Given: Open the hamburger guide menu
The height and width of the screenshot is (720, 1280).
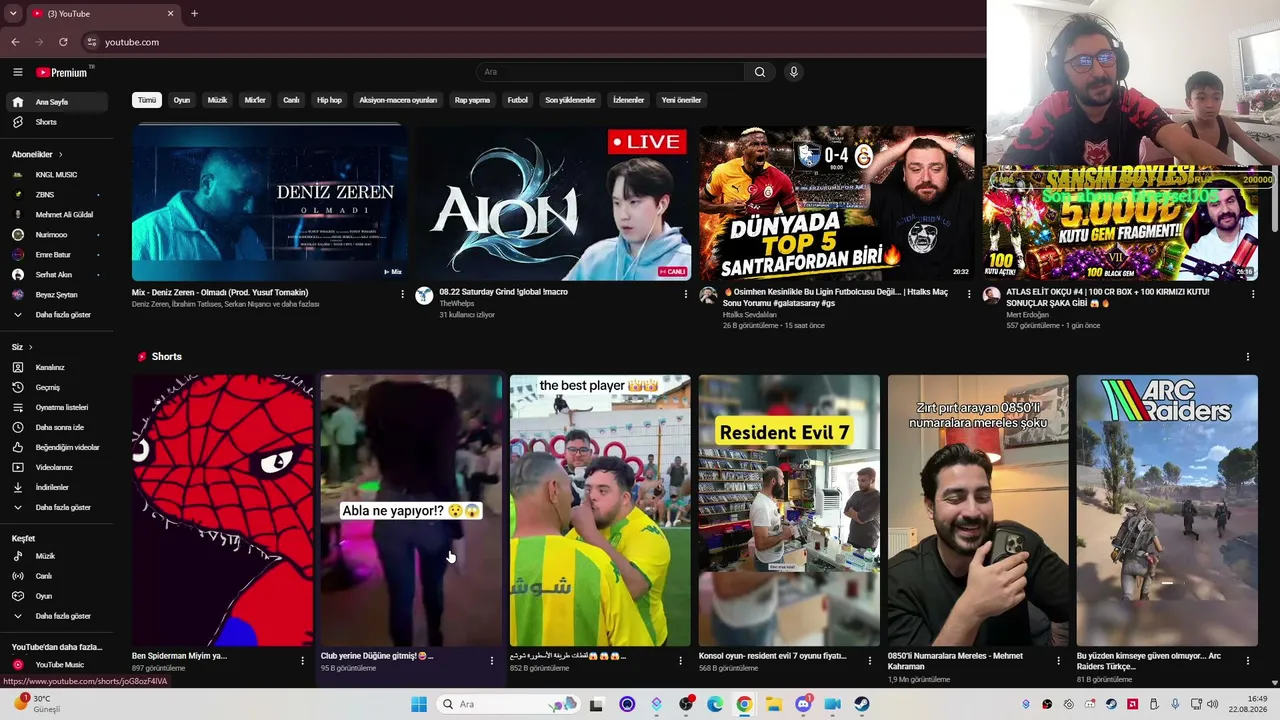Looking at the screenshot, I should tap(17, 72).
